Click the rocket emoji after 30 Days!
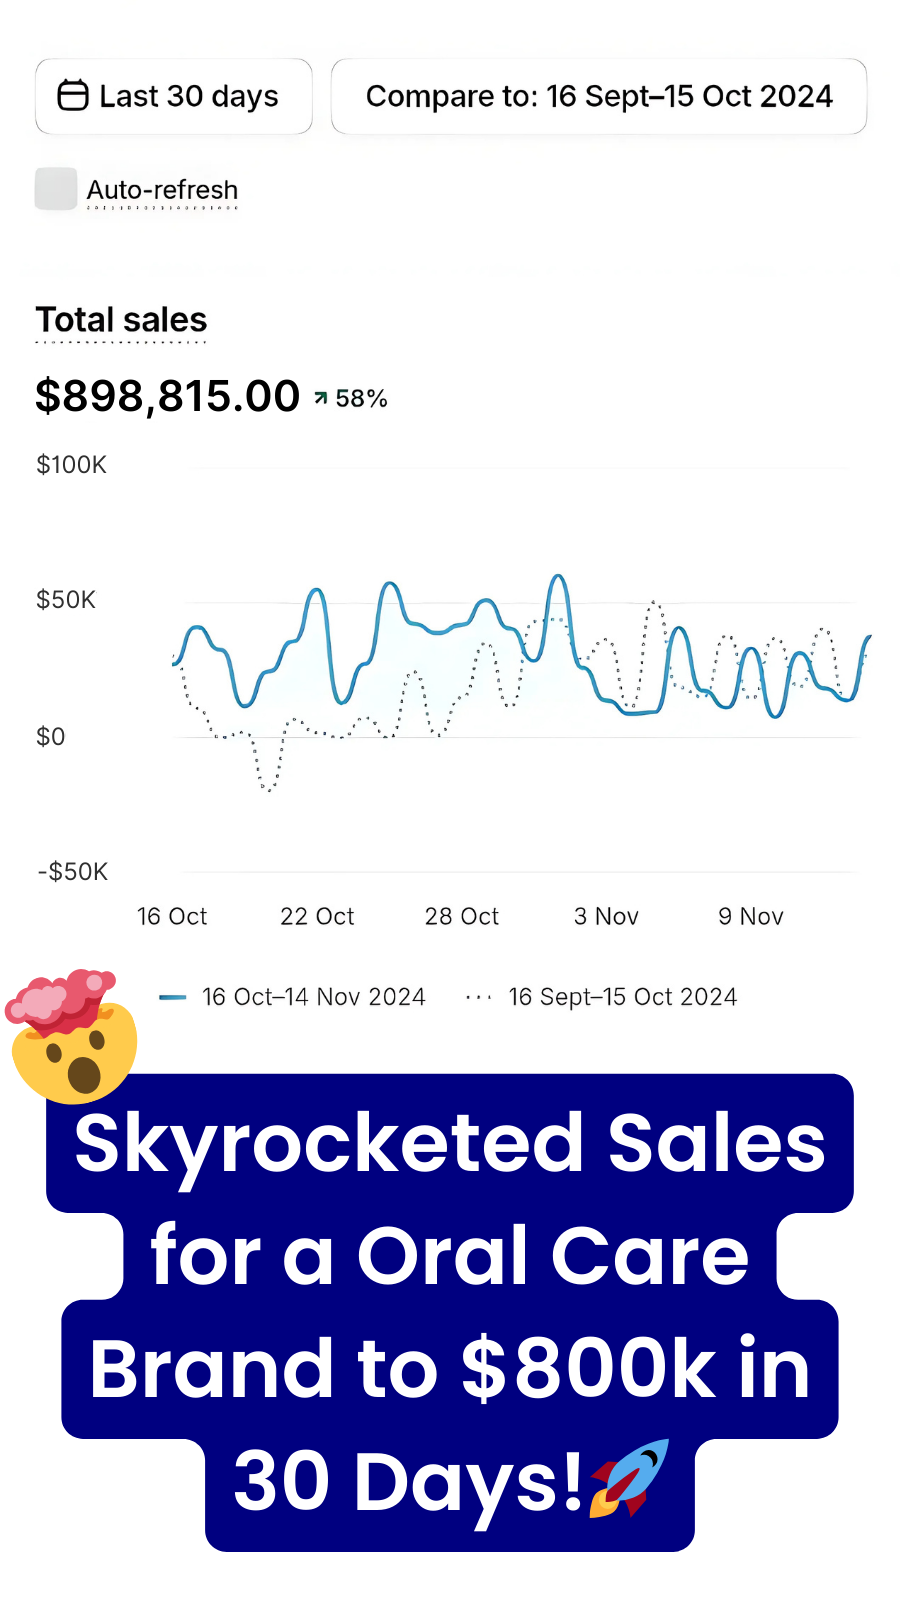Image resolution: width=900 pixels, height=1600 pixels. click(630, 1478)
